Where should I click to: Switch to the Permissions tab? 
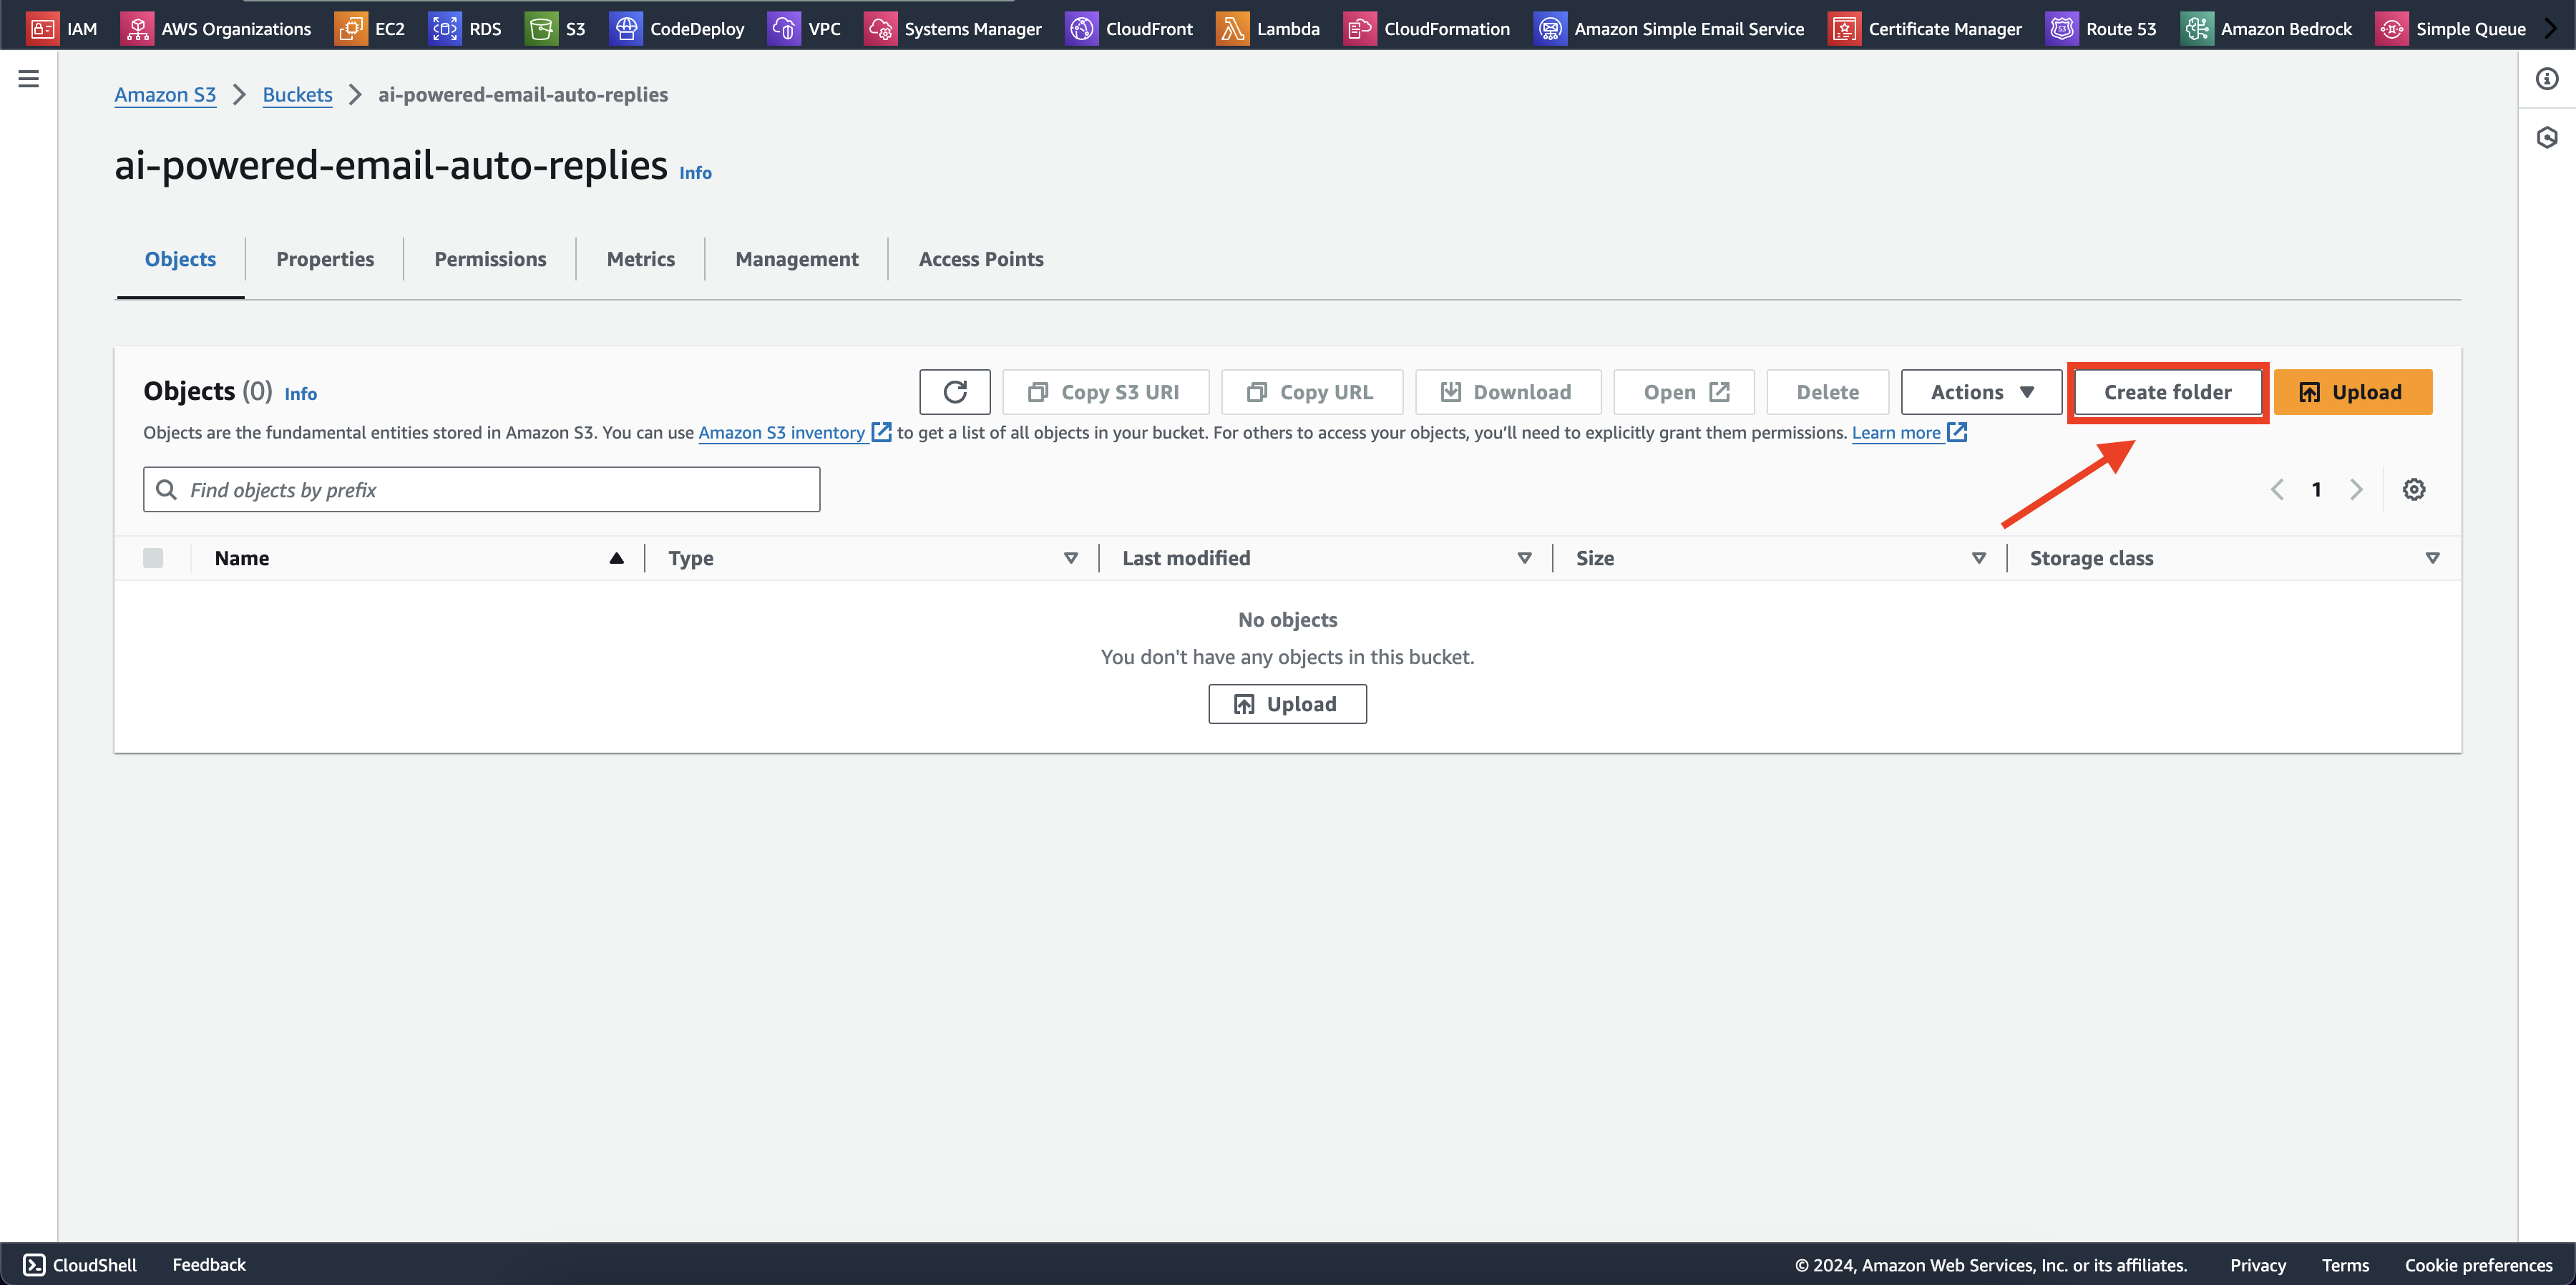tap(489, 258)
